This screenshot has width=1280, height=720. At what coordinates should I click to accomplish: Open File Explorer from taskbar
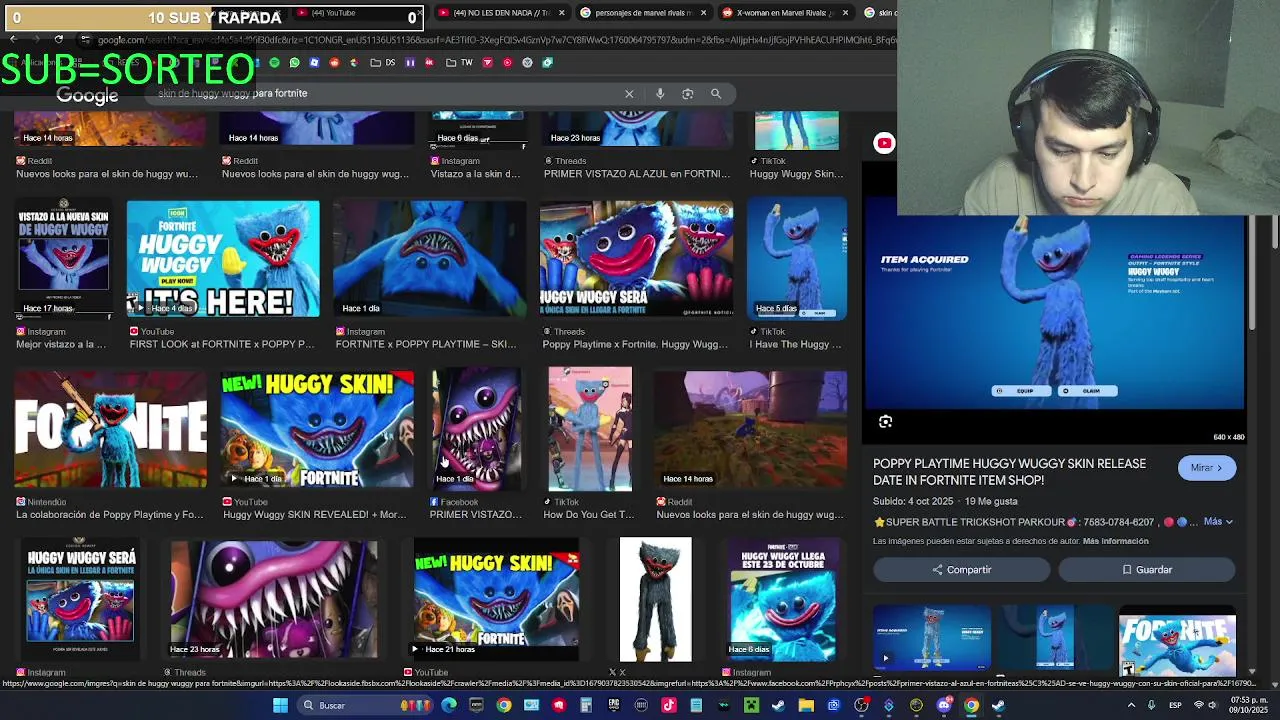(x=806, y=706)
